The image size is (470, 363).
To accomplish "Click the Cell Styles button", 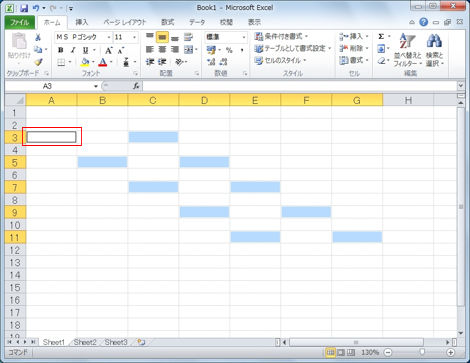I will [x=280, y=60].
